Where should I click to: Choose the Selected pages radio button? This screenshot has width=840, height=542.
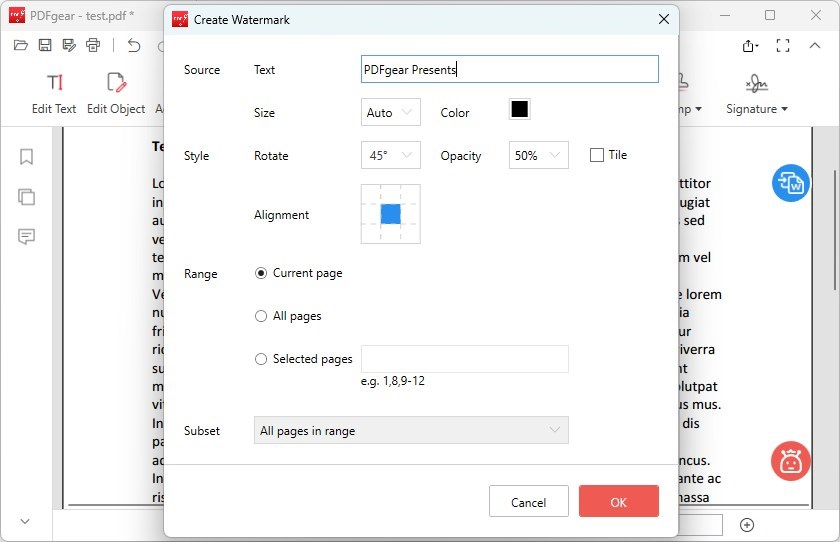(x=261, y=359)
